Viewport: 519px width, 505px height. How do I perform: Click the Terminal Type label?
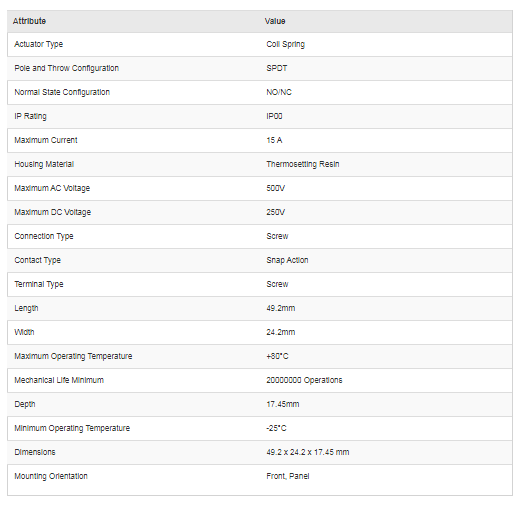pos(39,284)
